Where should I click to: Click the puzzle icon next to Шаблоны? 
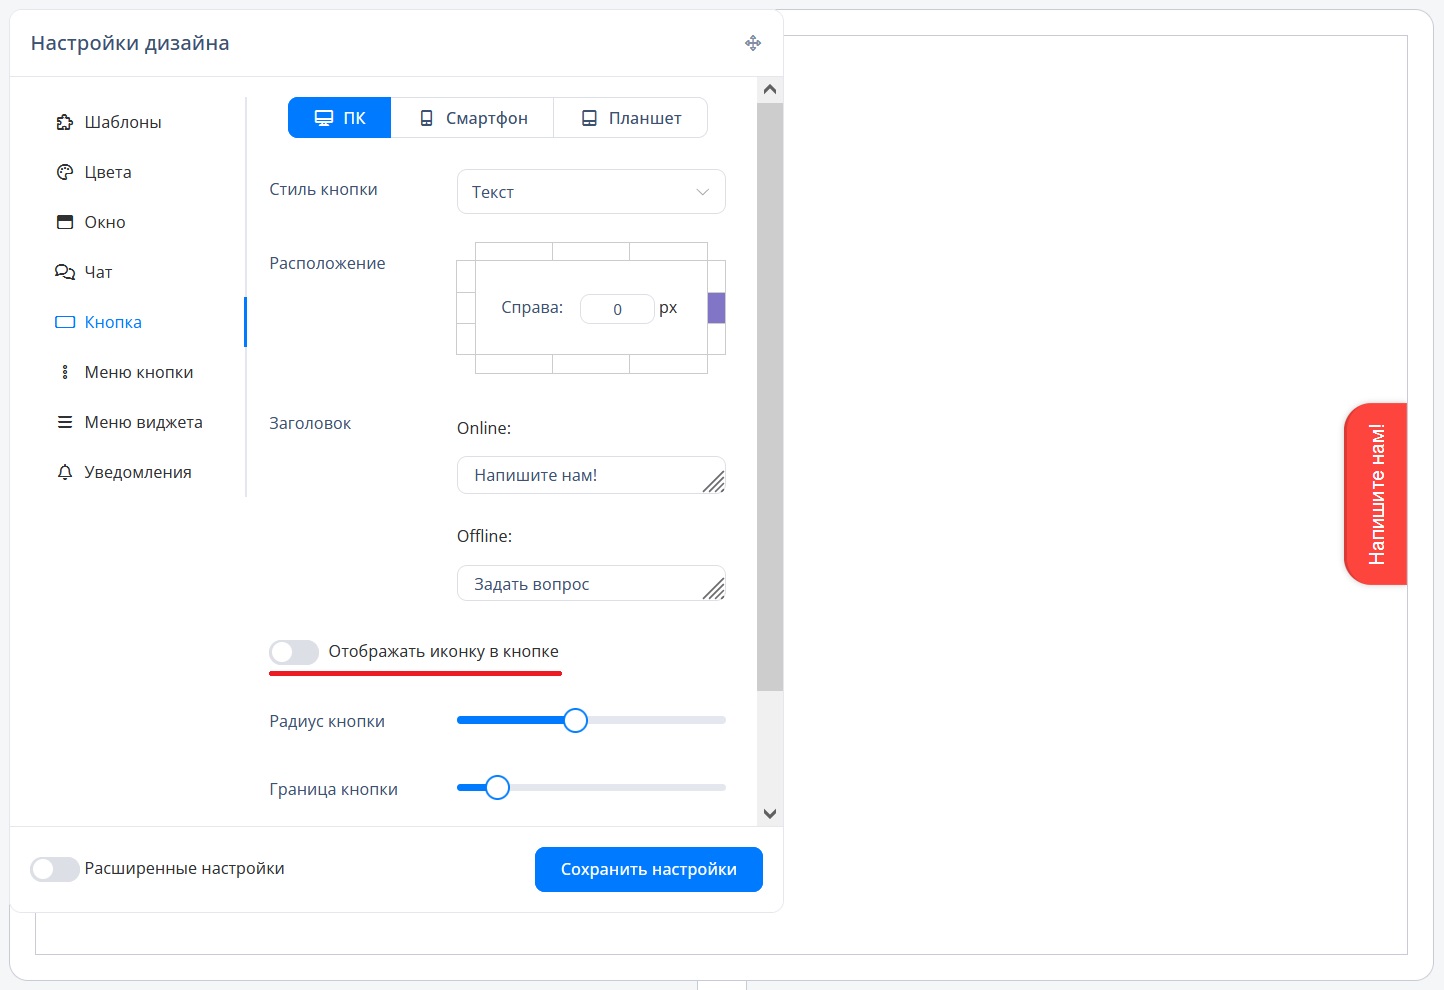coord(65,122)
